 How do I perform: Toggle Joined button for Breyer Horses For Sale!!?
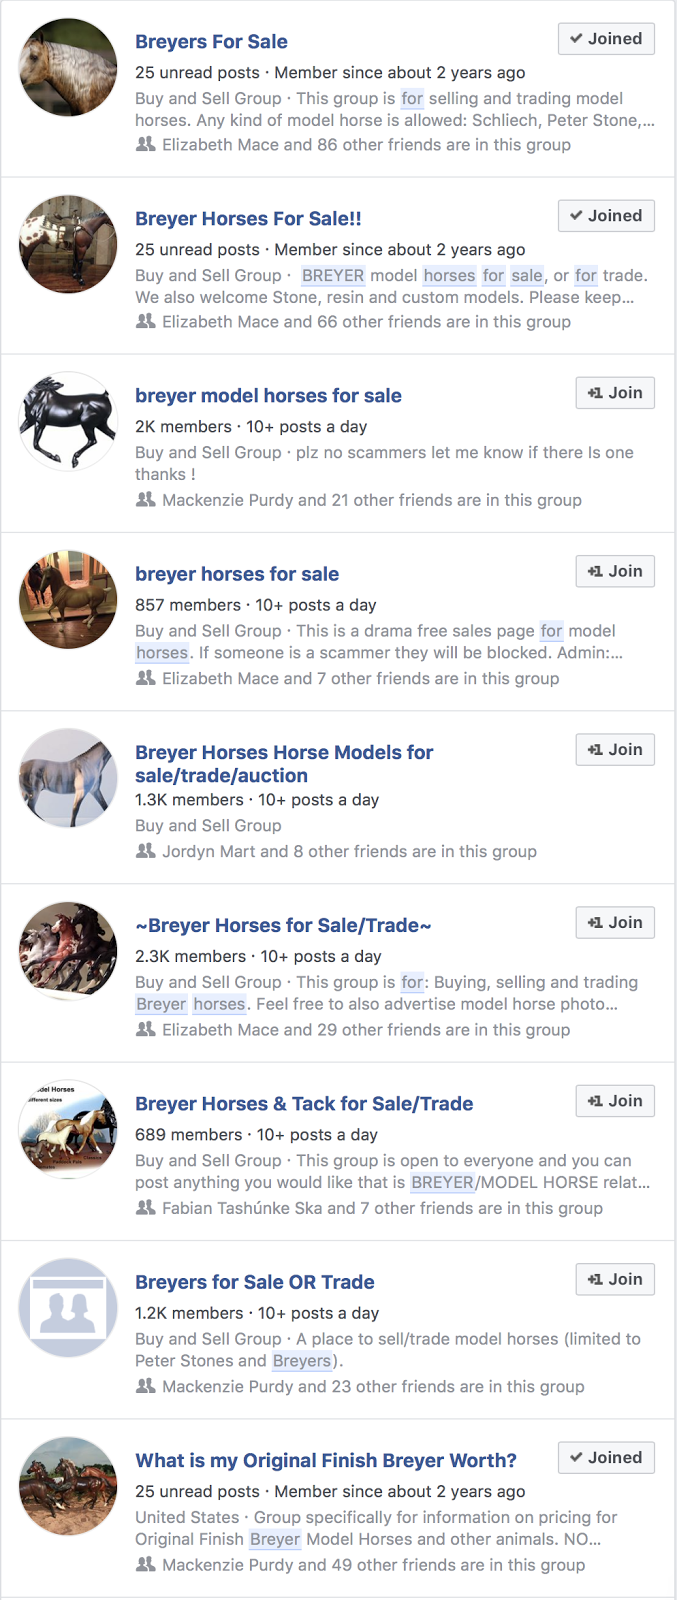point(606,216)
